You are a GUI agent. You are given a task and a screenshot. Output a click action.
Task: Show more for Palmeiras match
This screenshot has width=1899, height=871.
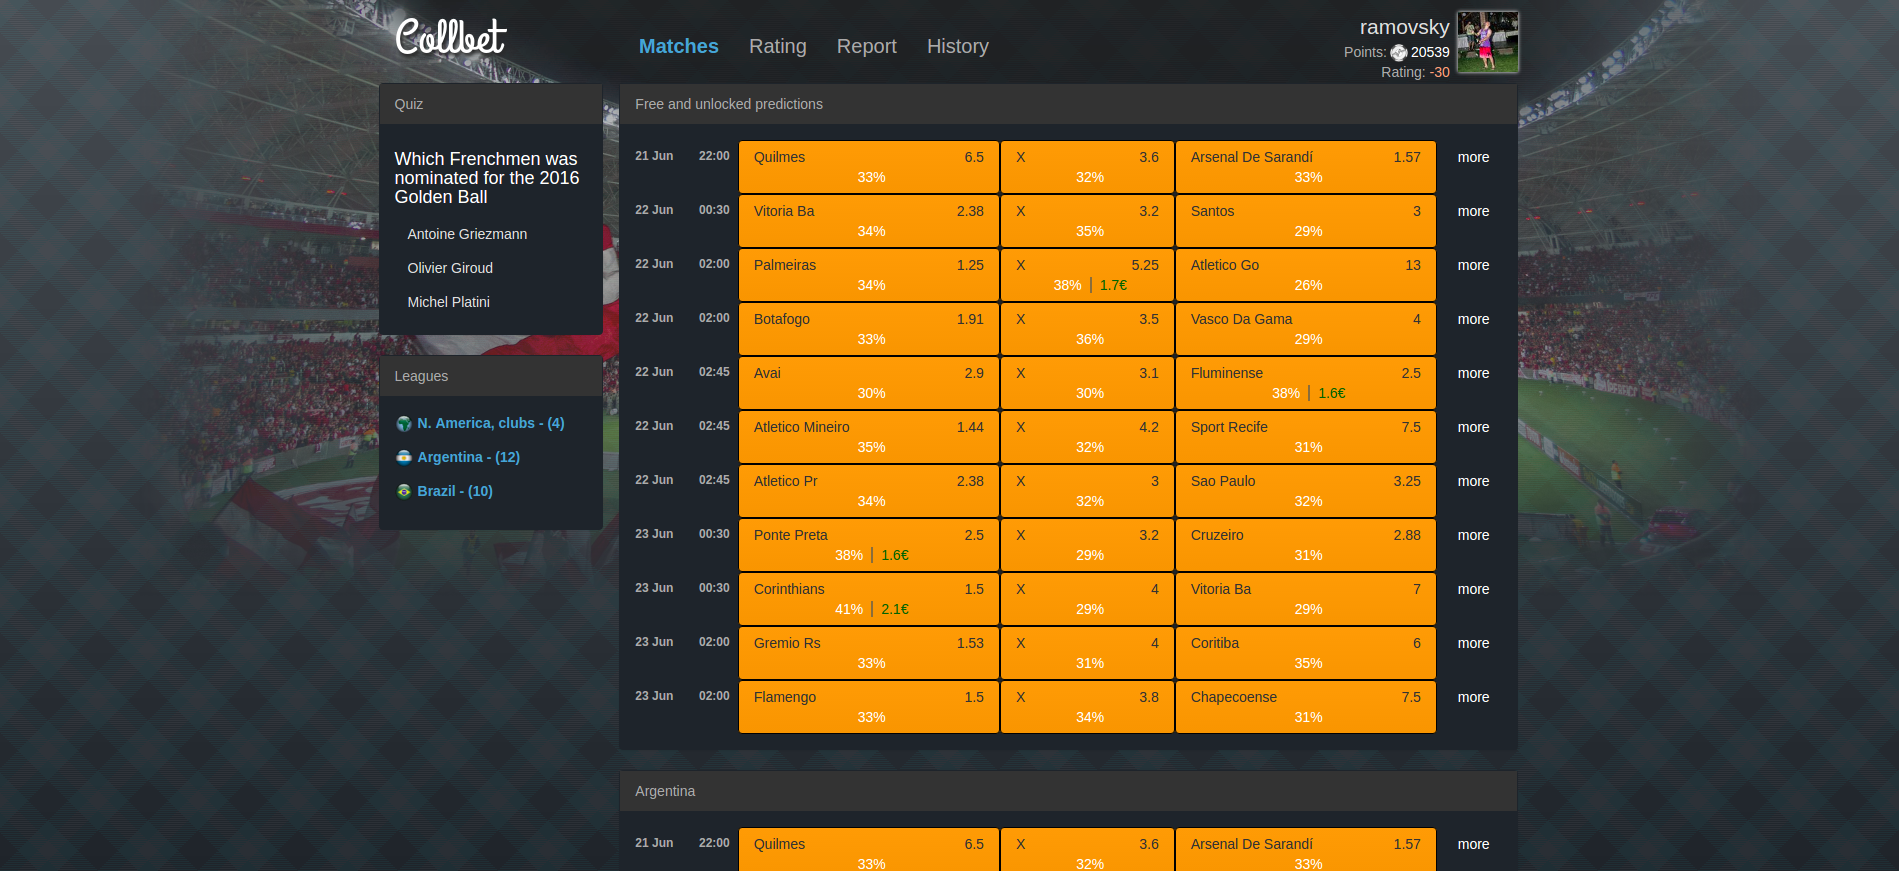[1473, 266]
